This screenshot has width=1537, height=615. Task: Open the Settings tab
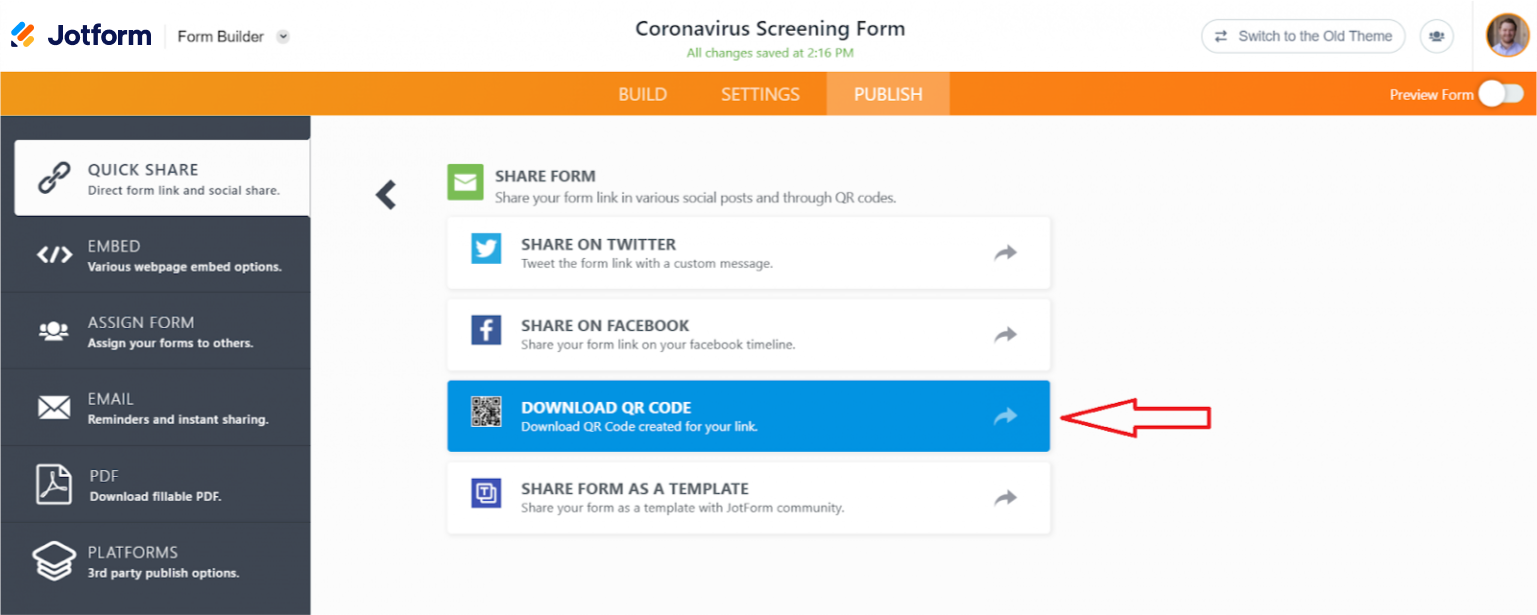point(760,94)
